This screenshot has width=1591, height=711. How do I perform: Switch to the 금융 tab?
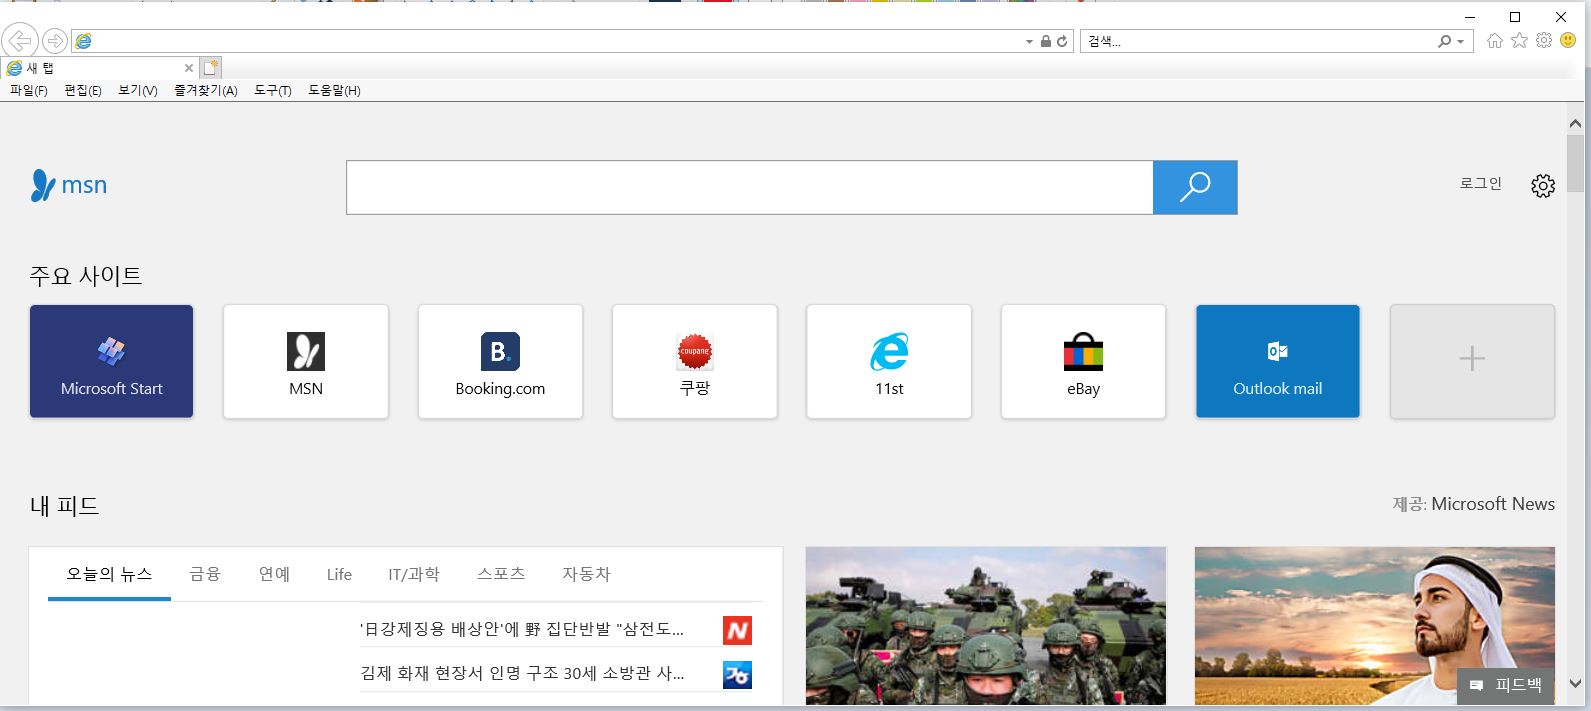[x=205, y=574]
